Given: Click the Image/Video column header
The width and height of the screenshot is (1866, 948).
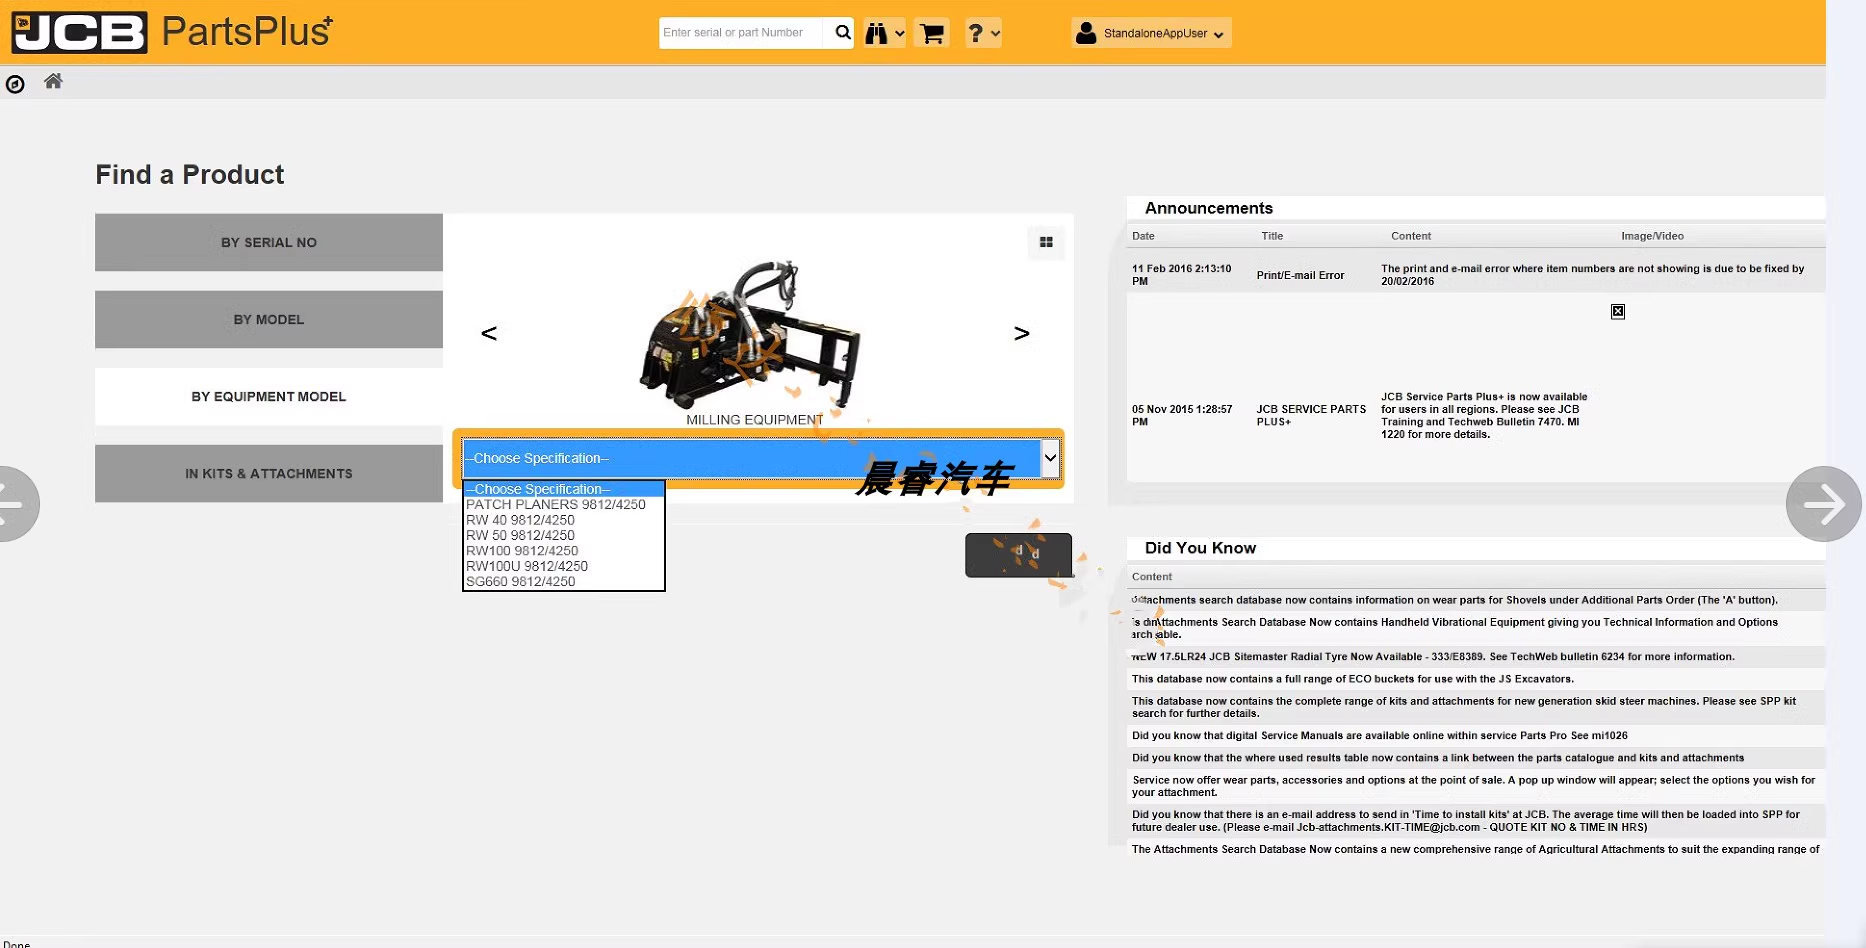Looking at the screenshot, I should pyautogui.click(x=1652, y=236).
